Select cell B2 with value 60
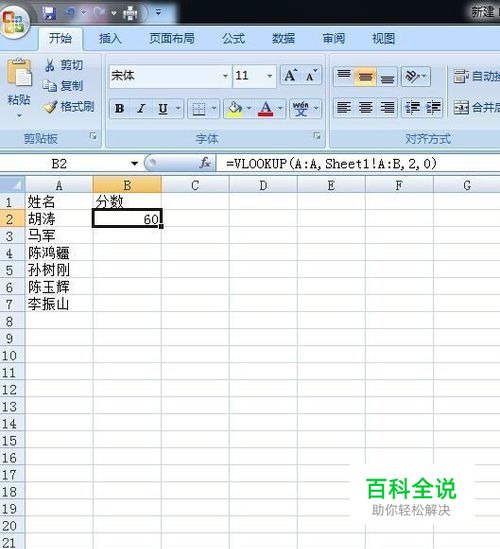Image resolution: width=500 pixels, height=549 pixels. (x=127, y=219)
